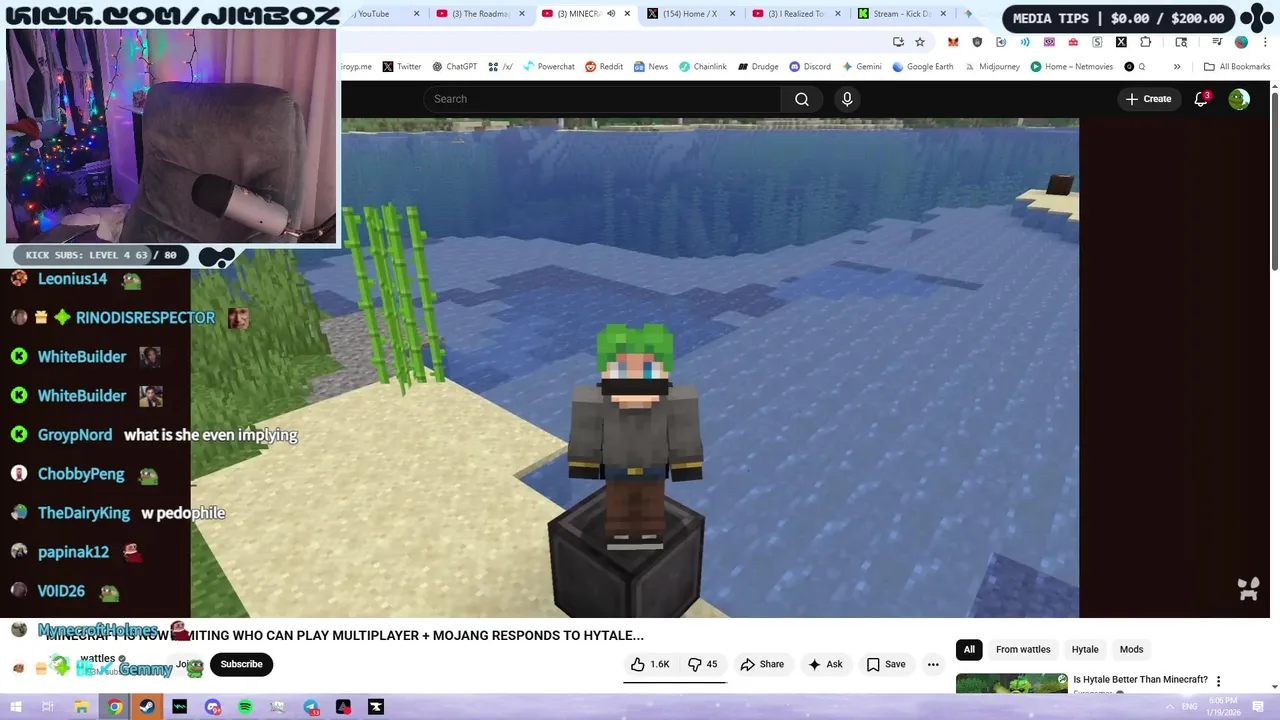
Task: Open News bookmark
Action: 650,67
